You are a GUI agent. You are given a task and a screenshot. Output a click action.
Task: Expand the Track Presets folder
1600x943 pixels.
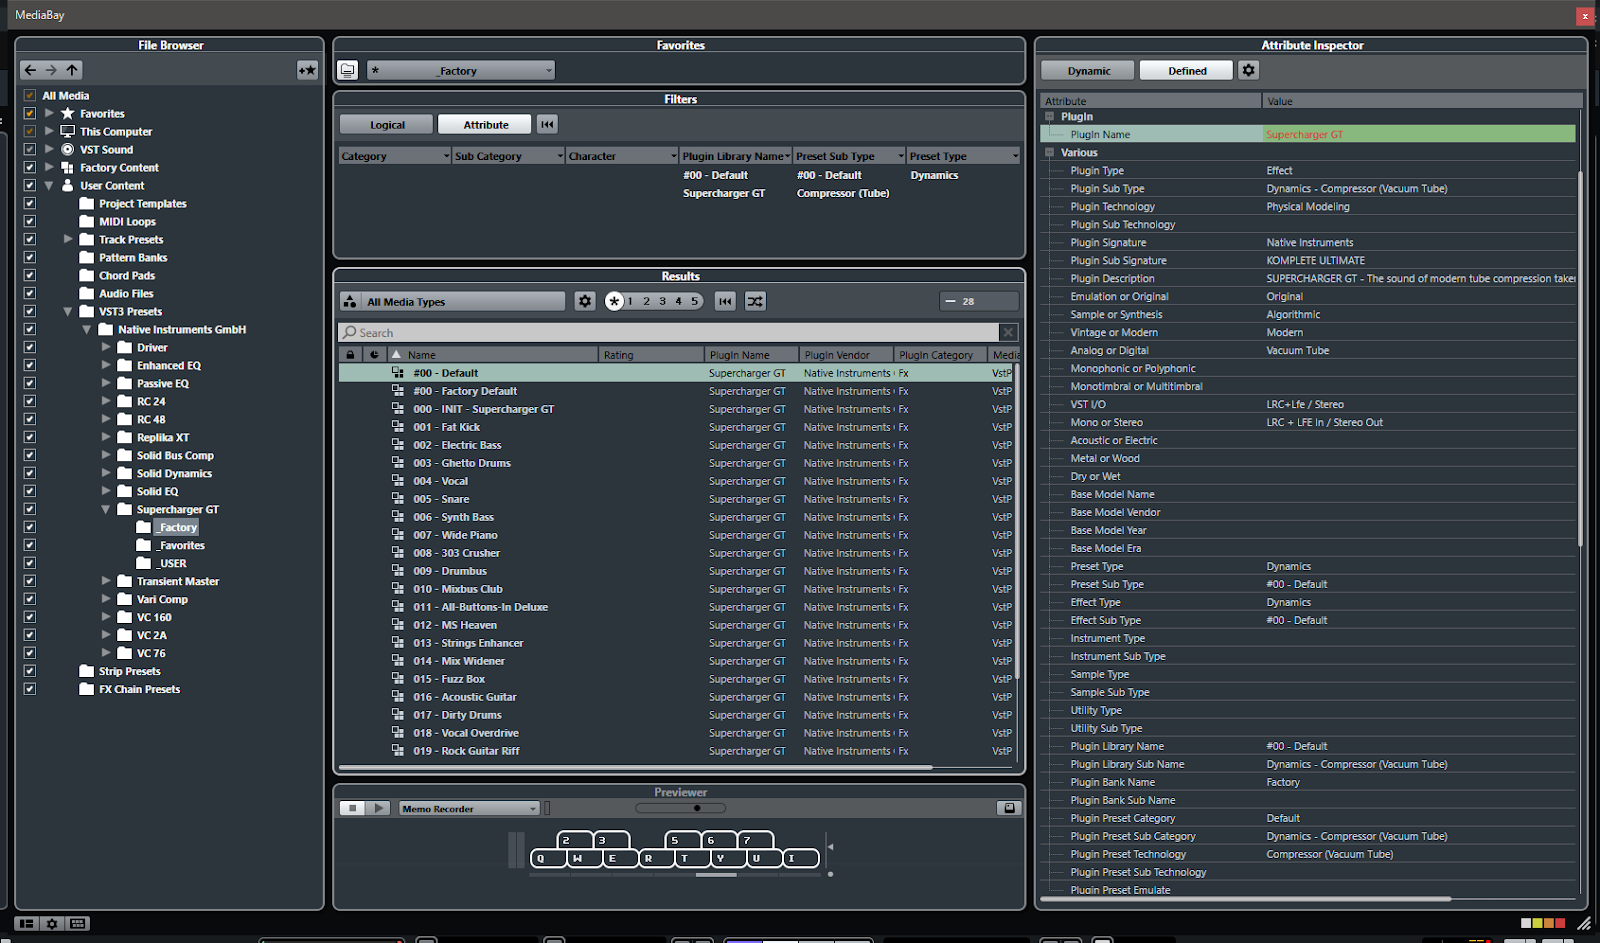(68, 239)
